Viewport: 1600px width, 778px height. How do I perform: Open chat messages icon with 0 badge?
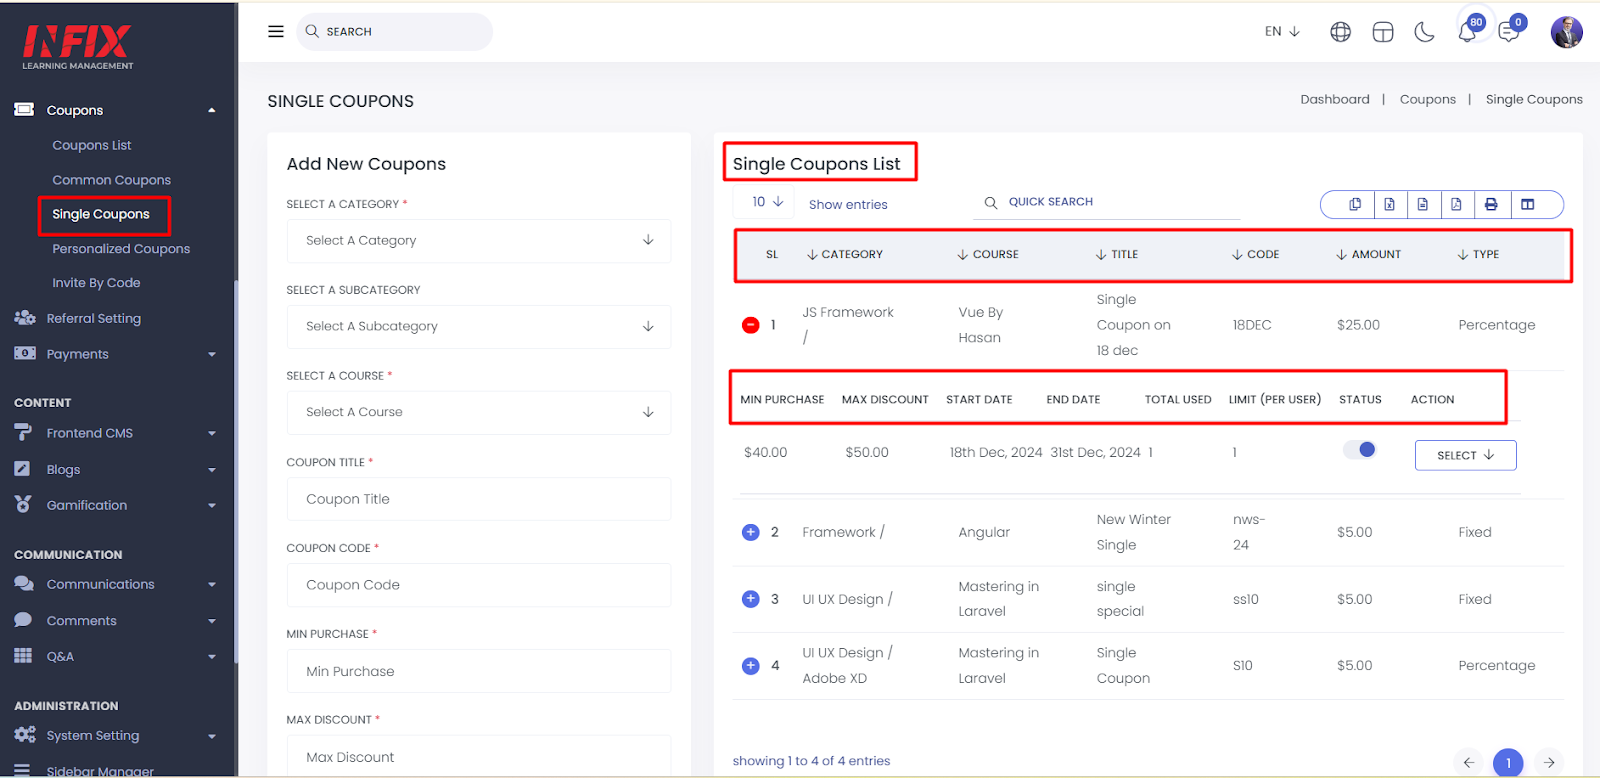(x=1510, y=30)
